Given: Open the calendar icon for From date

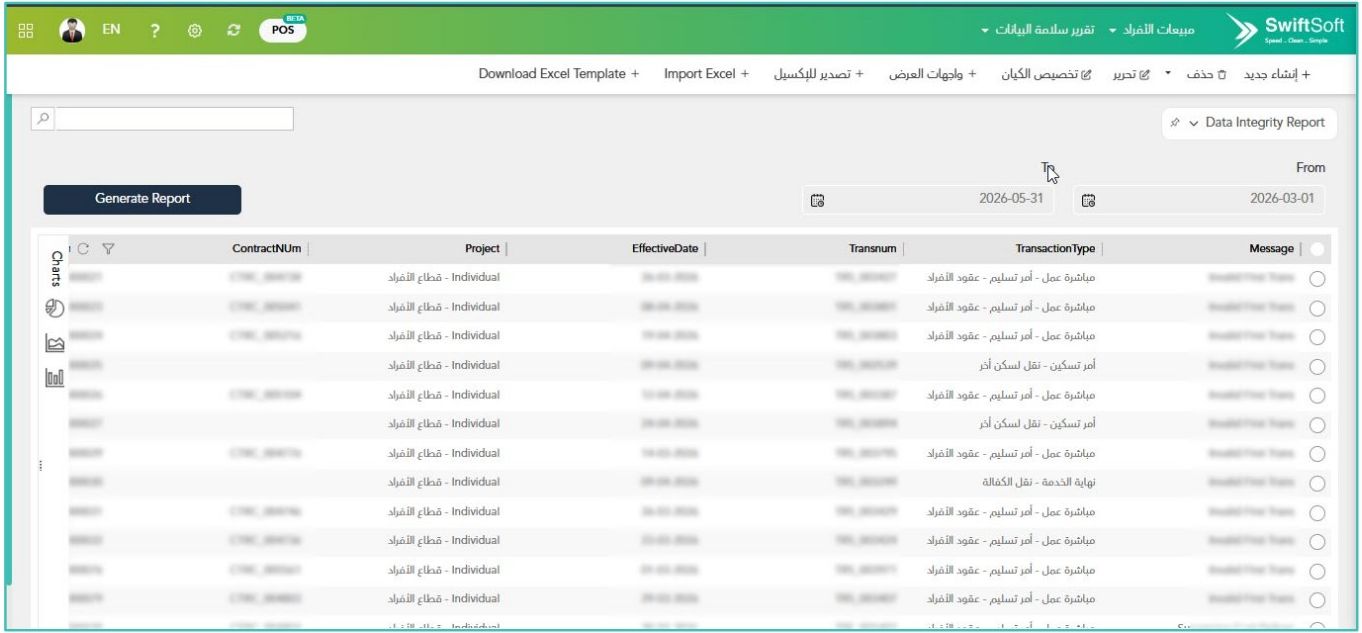Looking at the screenshot, I should tap(1089, 199).
